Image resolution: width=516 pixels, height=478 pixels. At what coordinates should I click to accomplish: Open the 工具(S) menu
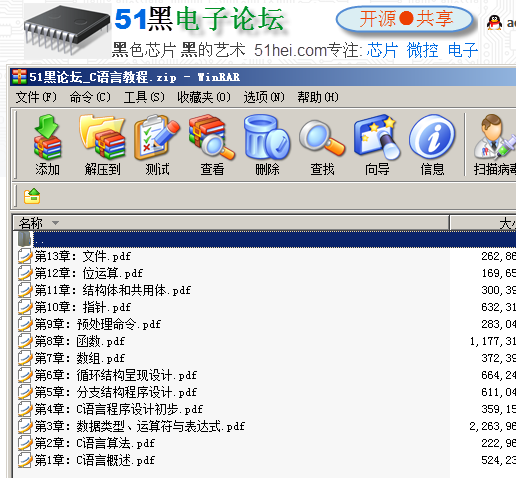144,97
